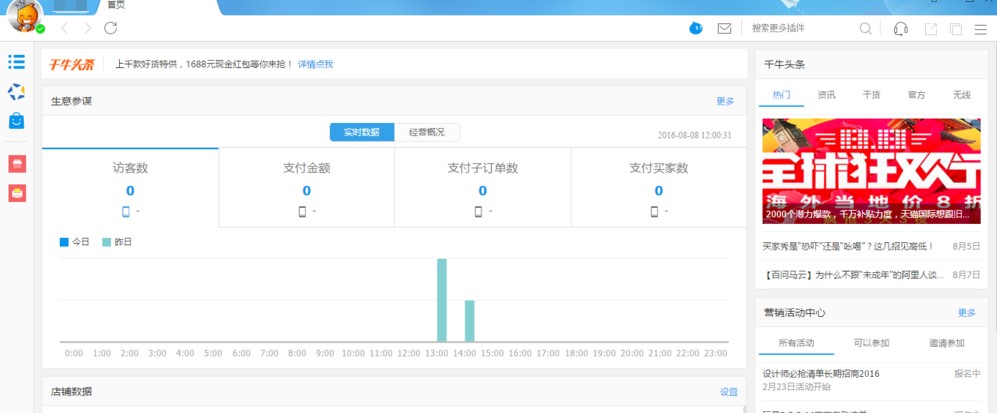Click the 详情点我 link

coord(315,64)
